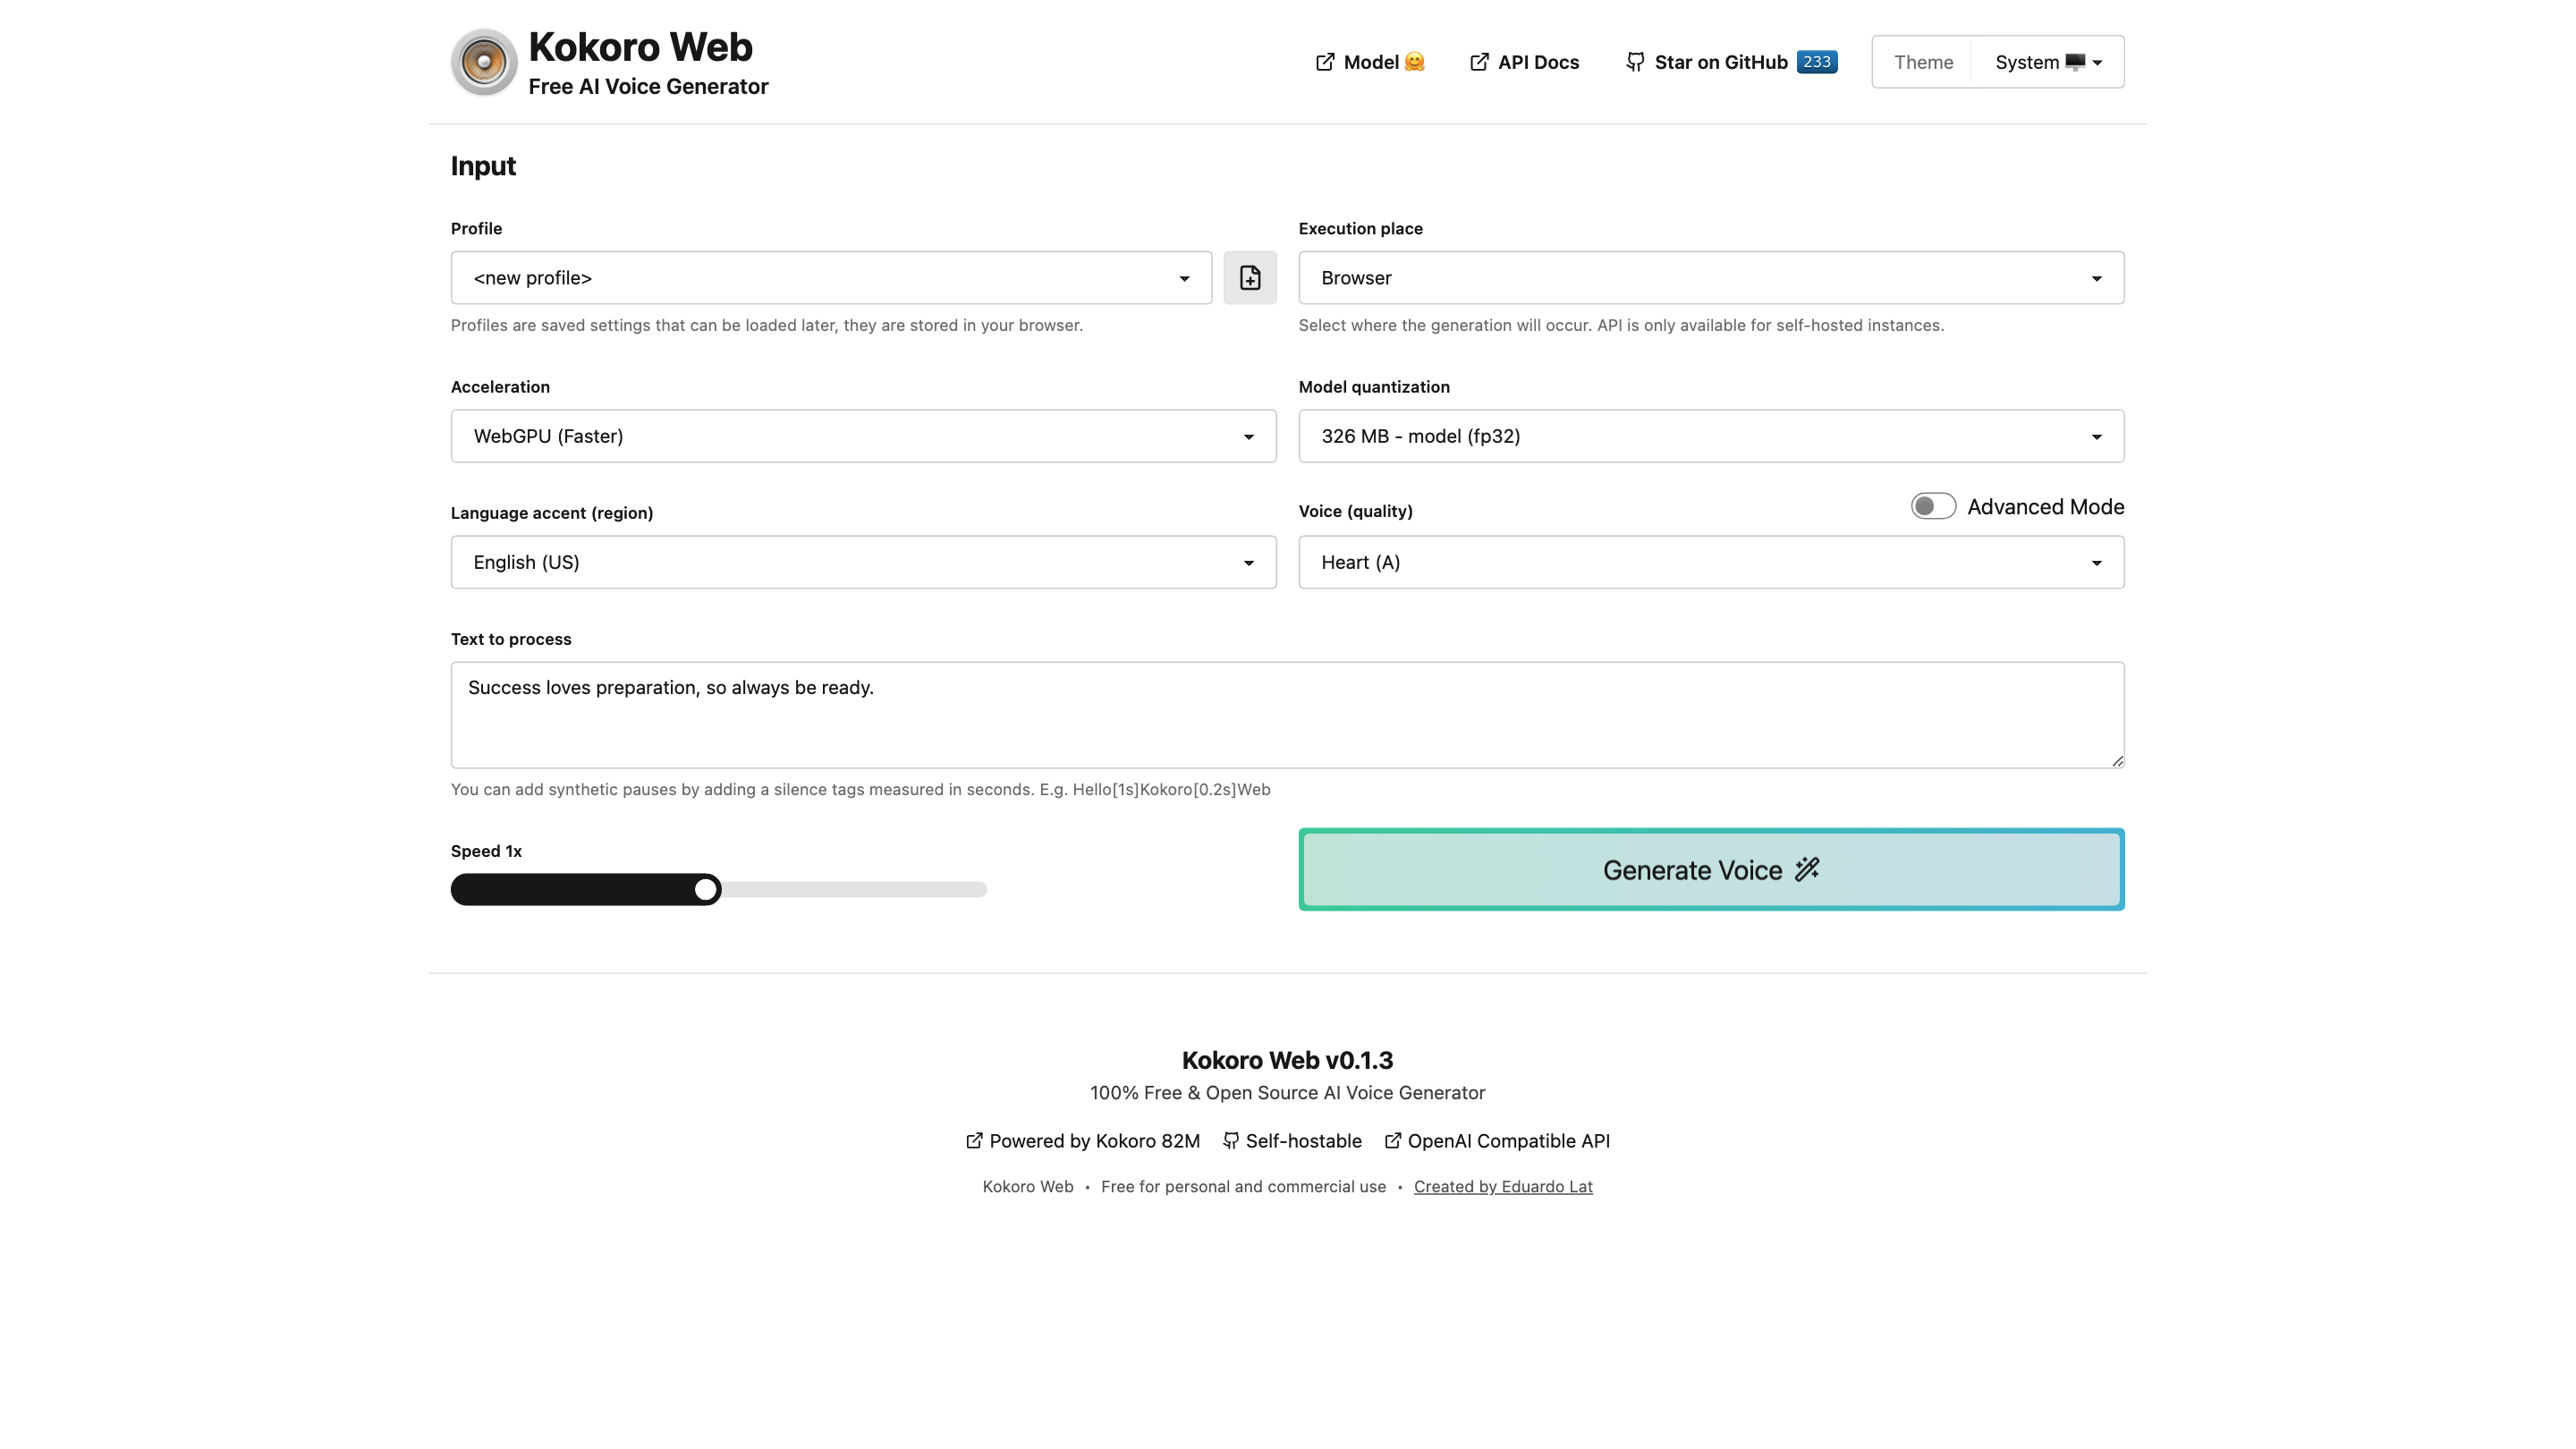Click the Speed slider handle

click(706, 889)
